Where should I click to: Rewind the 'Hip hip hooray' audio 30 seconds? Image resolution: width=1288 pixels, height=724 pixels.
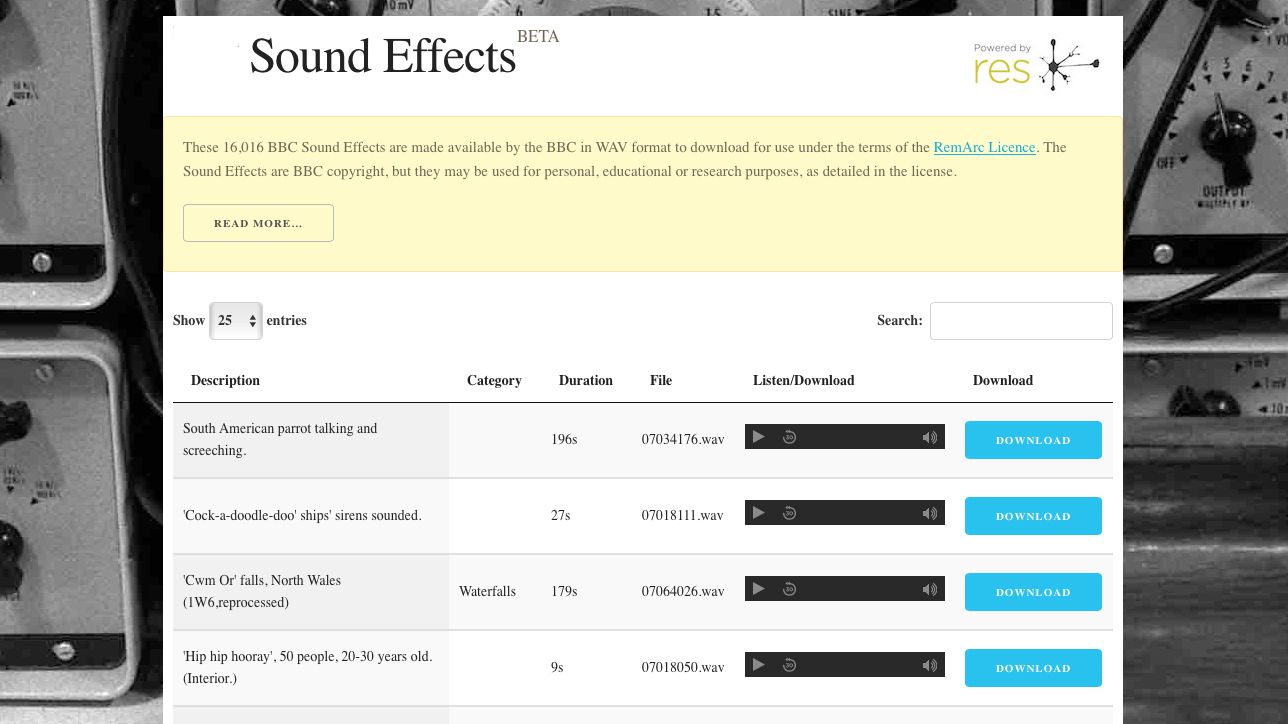click(789, 664)
